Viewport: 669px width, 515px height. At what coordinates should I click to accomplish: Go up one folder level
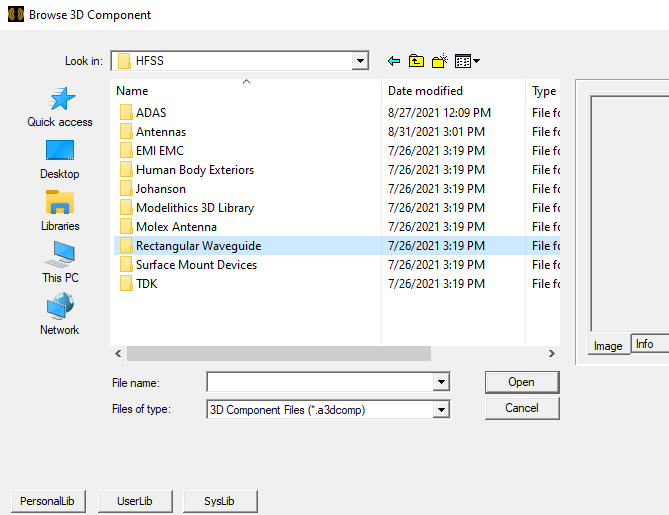416,61
